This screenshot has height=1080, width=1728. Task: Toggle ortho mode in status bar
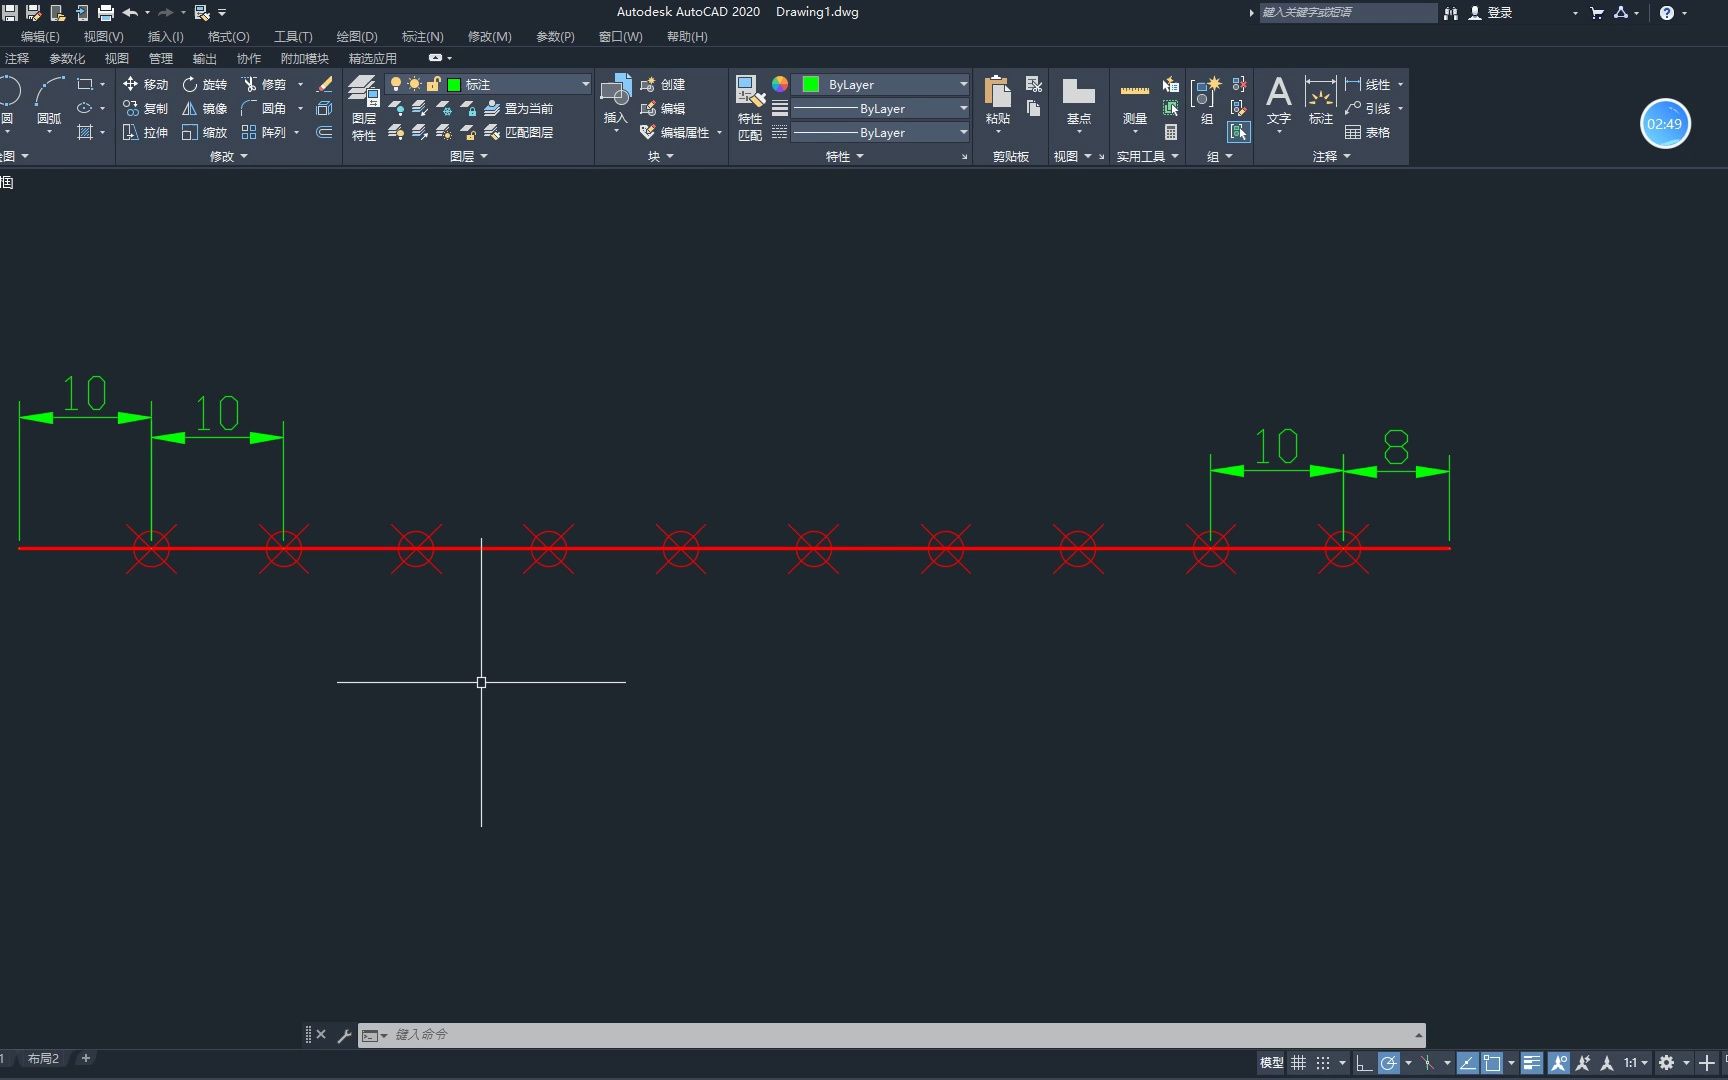(x=1364, y=1063)
